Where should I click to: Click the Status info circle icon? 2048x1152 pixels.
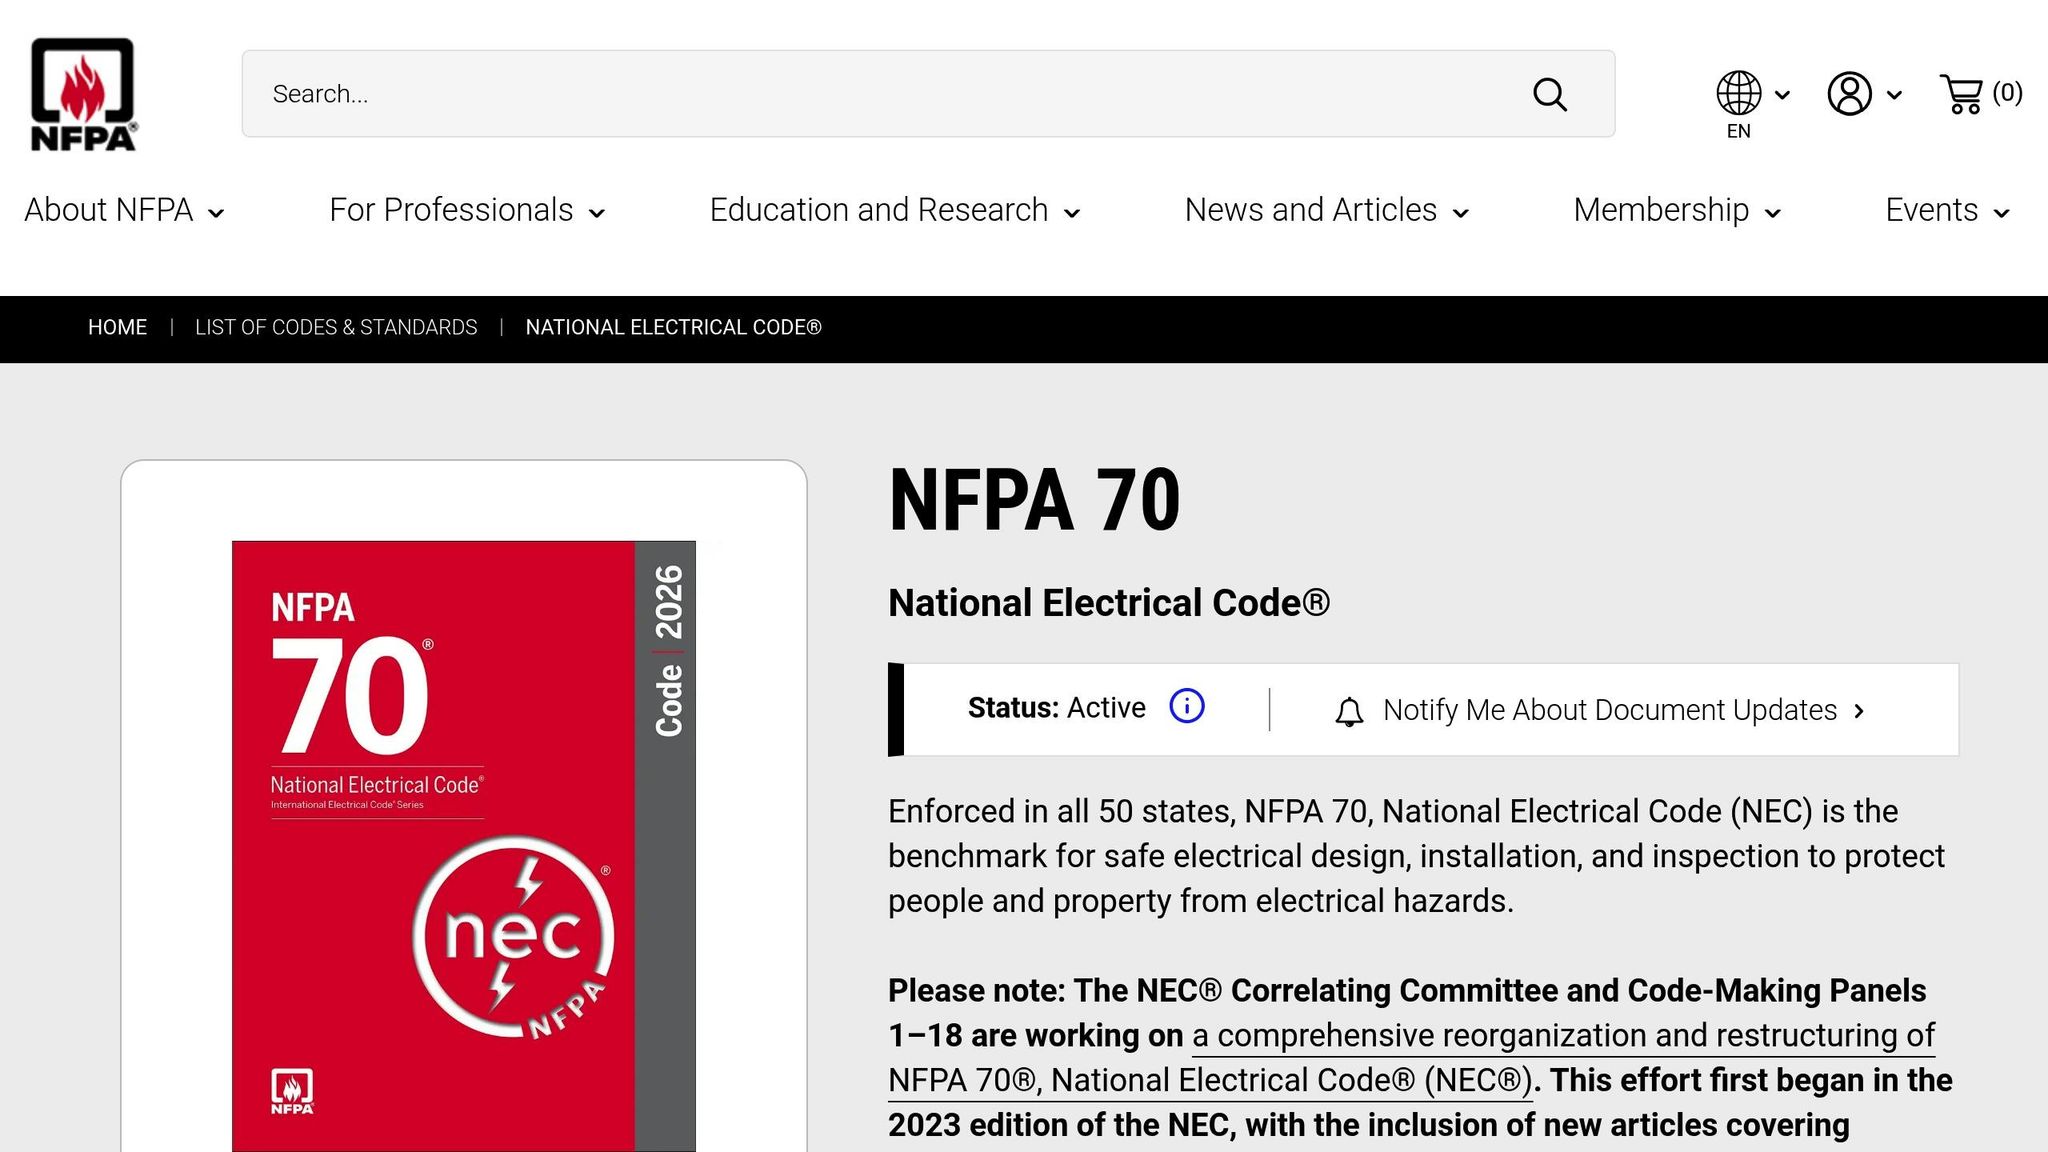(x=1187, y=706)
